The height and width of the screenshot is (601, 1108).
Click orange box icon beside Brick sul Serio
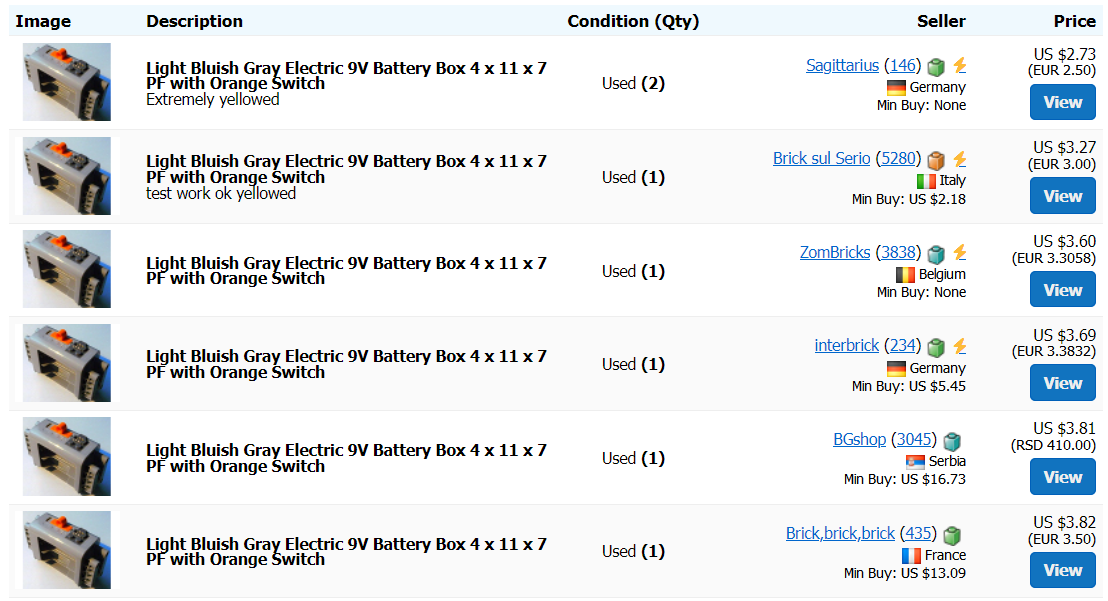click(936, 159)
